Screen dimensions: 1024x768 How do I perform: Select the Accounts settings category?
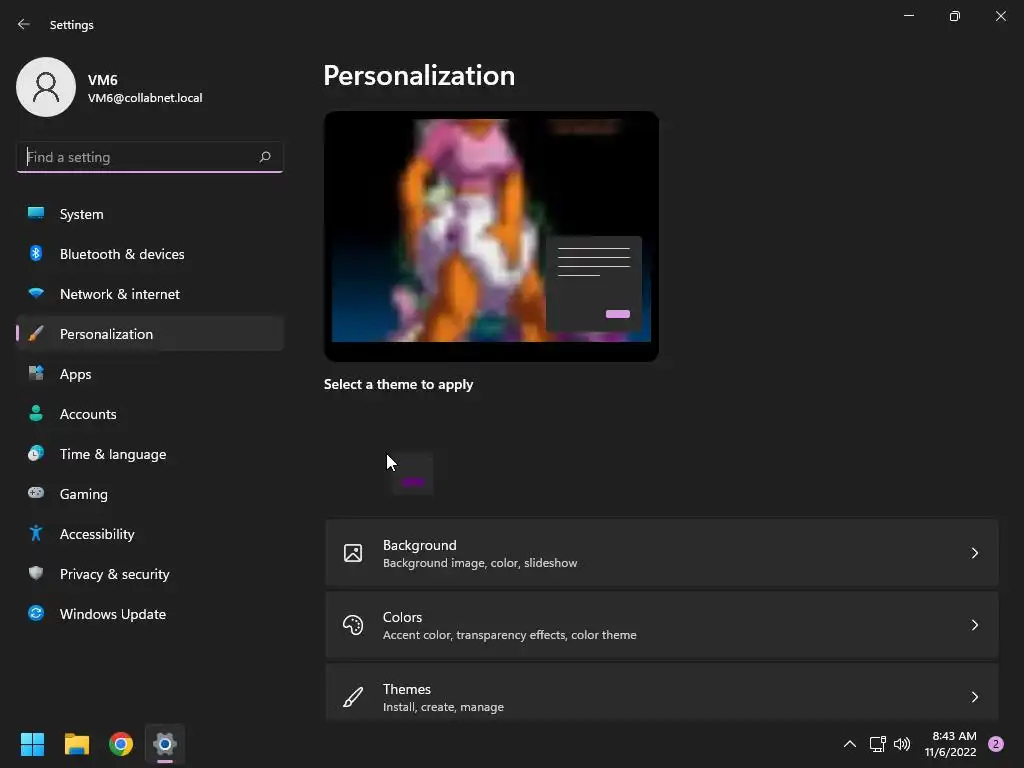150,414
